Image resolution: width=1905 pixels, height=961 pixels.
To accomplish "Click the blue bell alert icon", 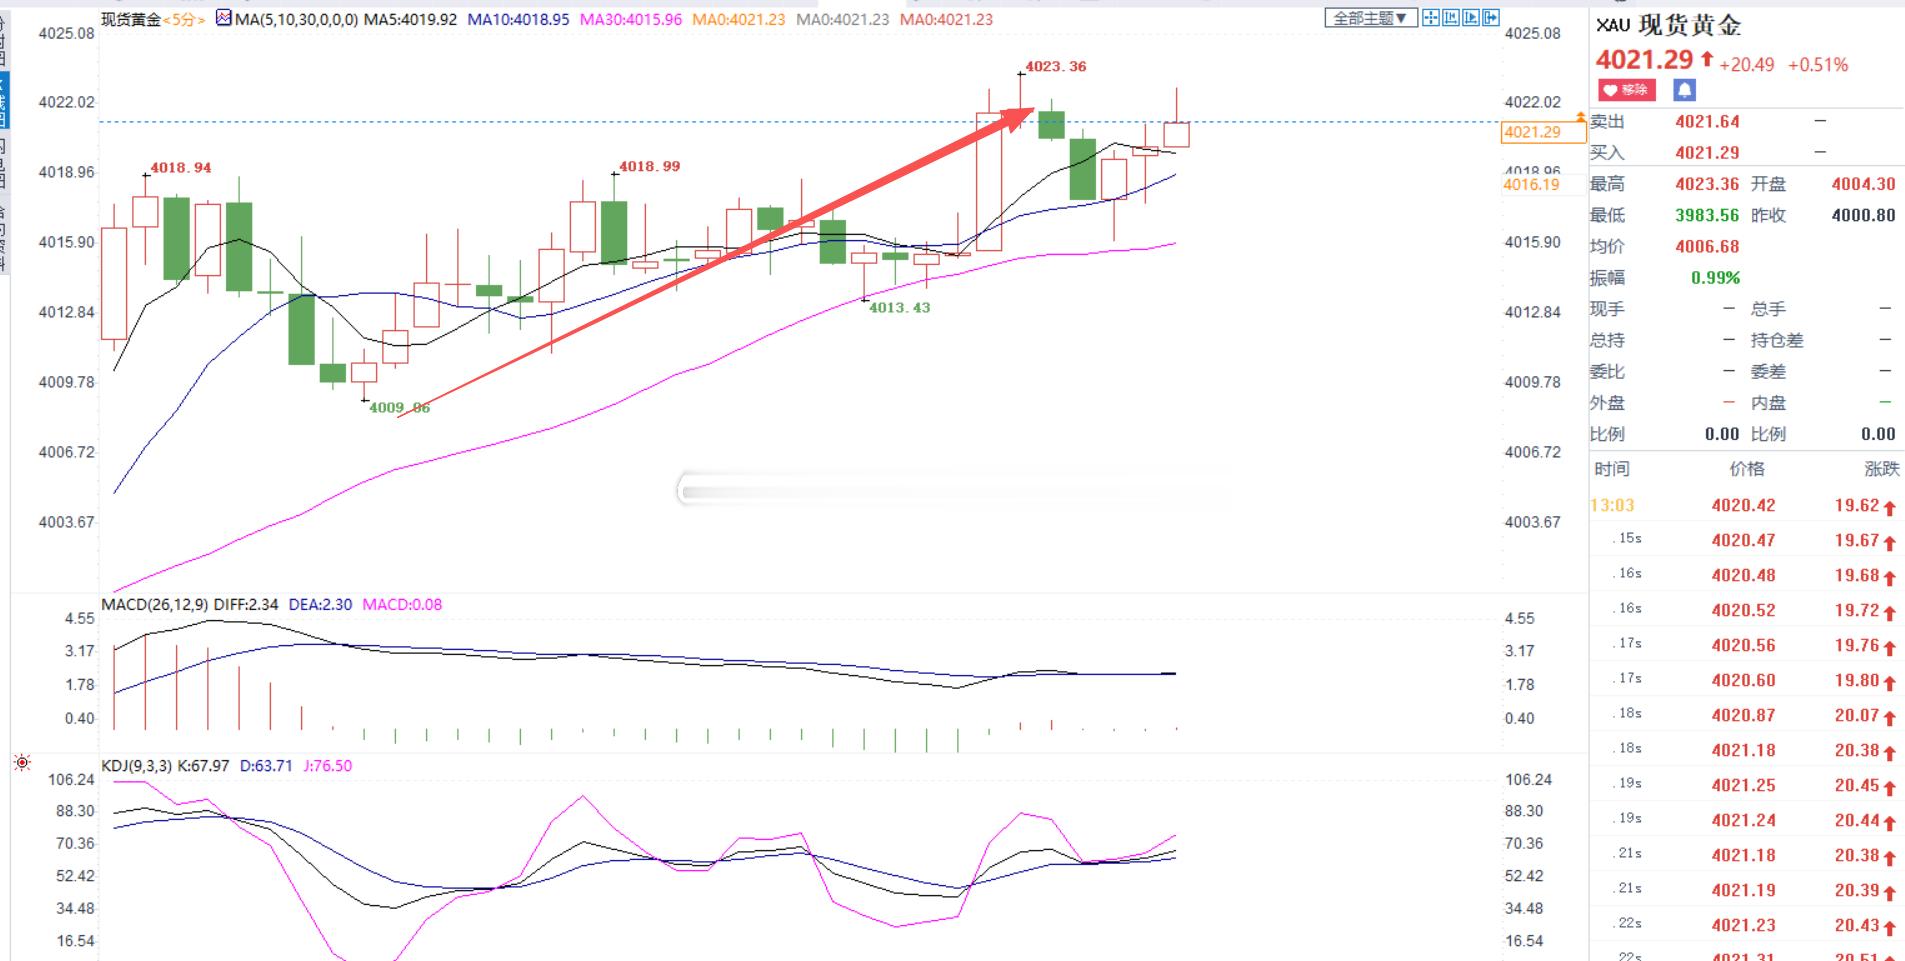I will 1684,90.
